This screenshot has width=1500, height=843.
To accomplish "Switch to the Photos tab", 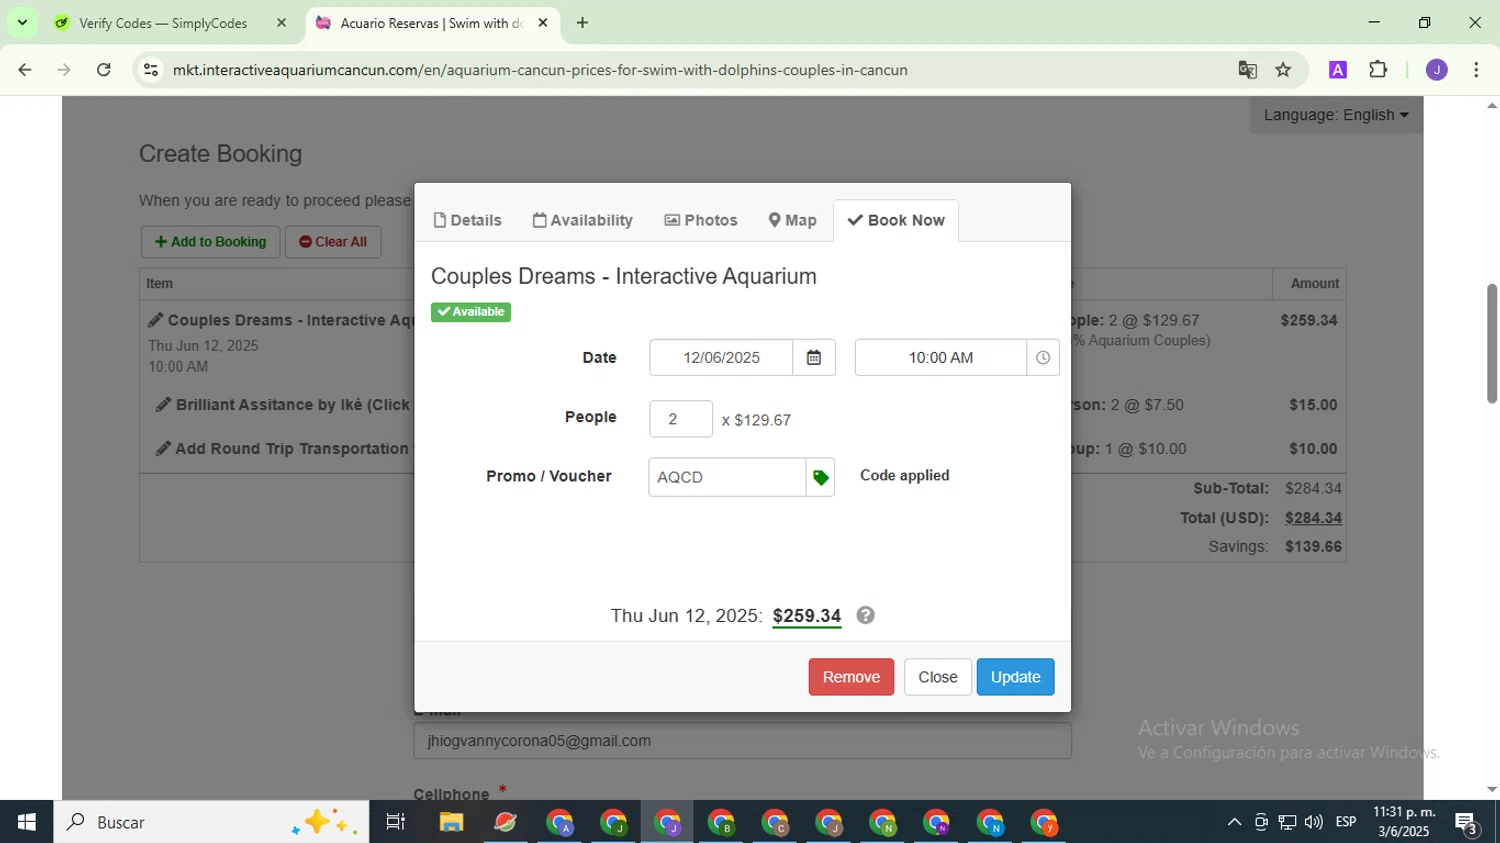I will point(701,220).
